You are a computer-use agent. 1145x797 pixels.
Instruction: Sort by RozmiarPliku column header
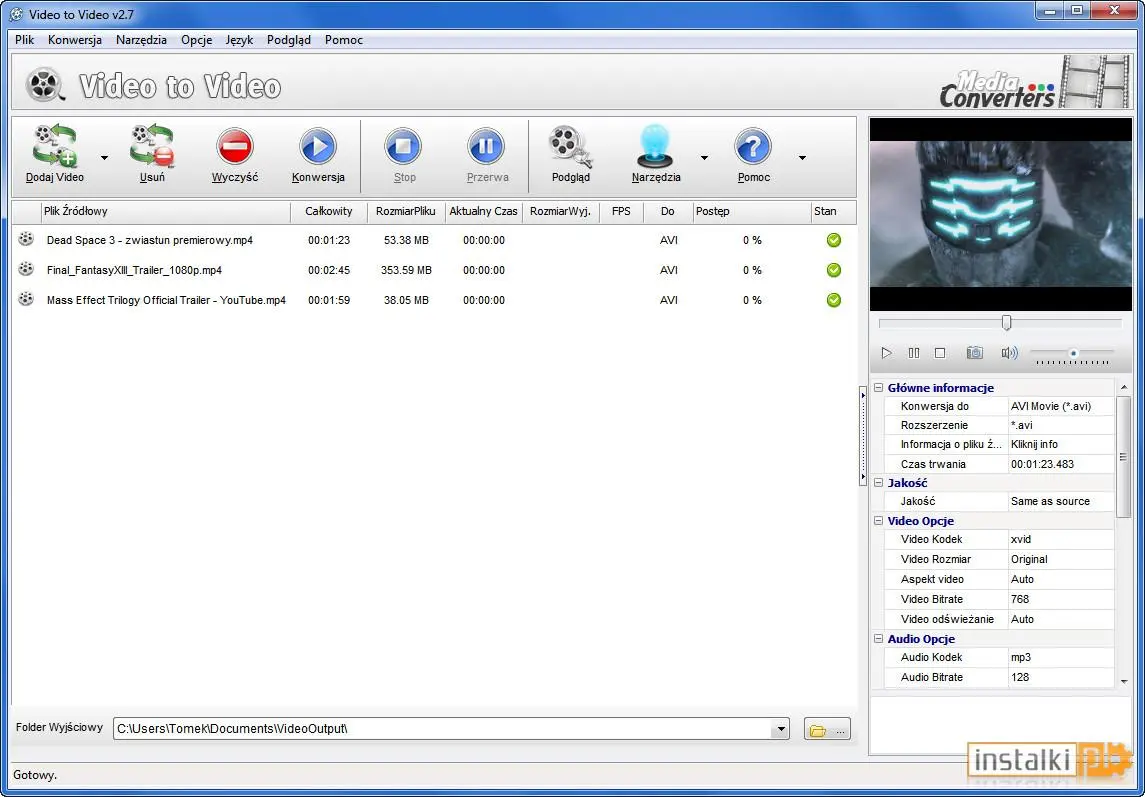(405, 211)
